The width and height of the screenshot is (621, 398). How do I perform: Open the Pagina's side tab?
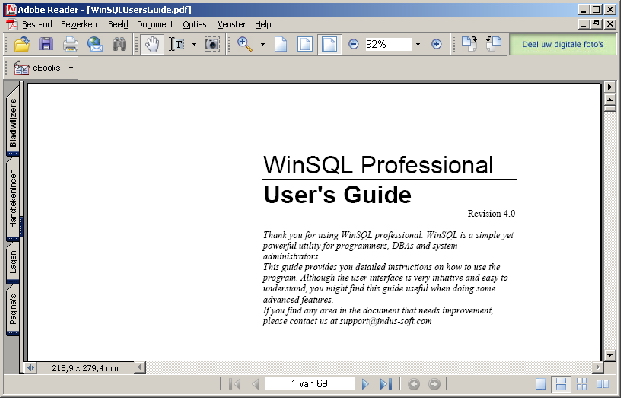pyautogui.click(x=13, y=310)
